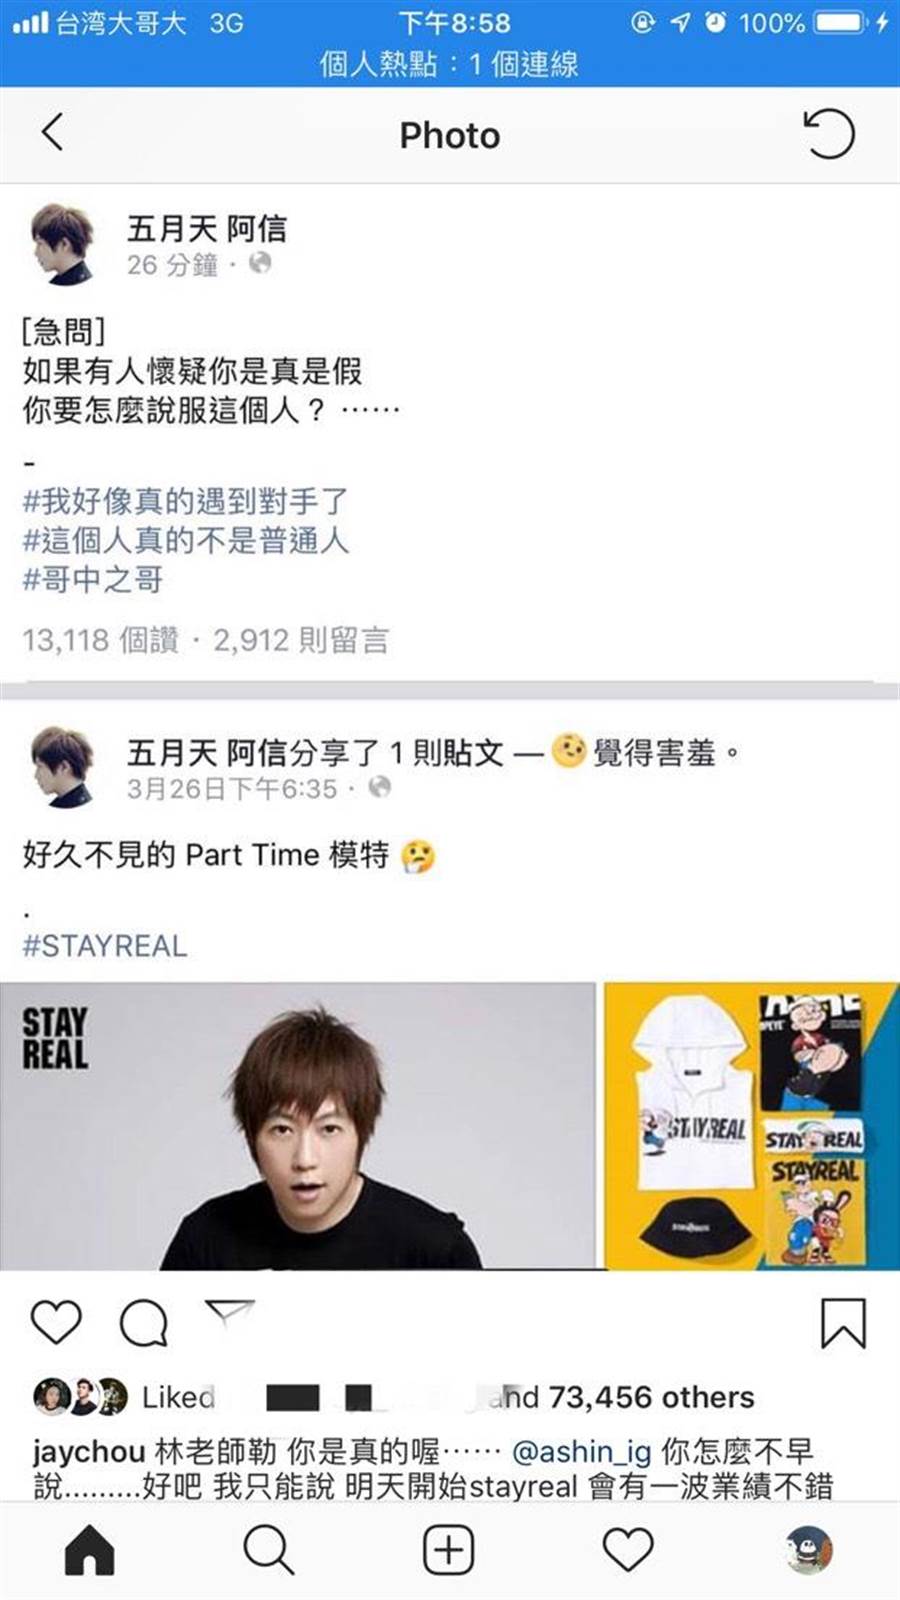Screen dimensions: 900x1600
Task: Open Search tab magnifier icon
Action: pyautogui.click(x=268, y=1551)
